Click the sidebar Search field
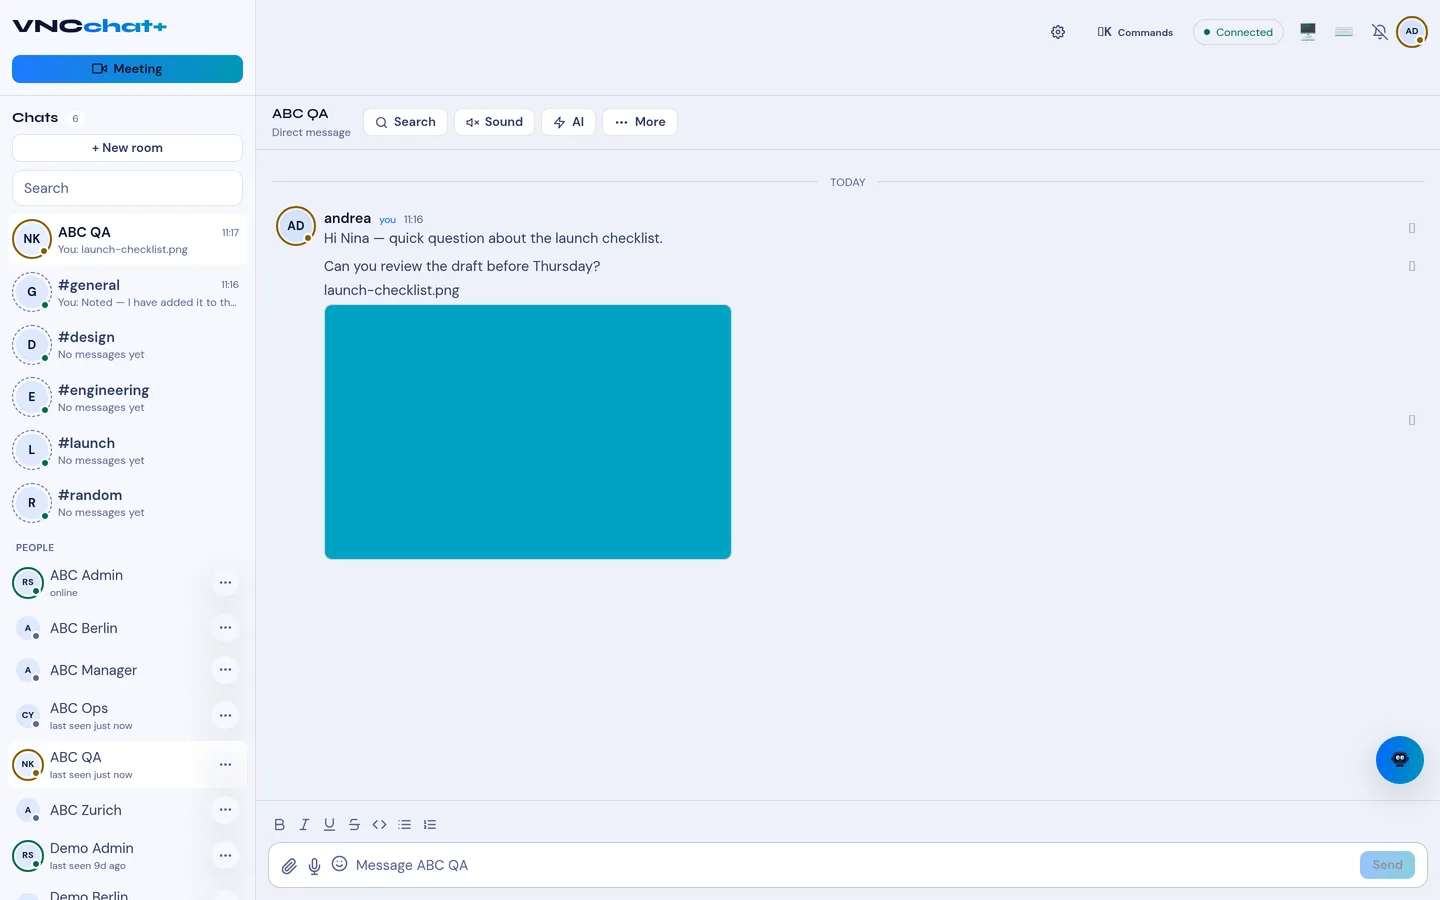Image resolution: width=1440 pixels, height=900 pixels. click(127, 188)
